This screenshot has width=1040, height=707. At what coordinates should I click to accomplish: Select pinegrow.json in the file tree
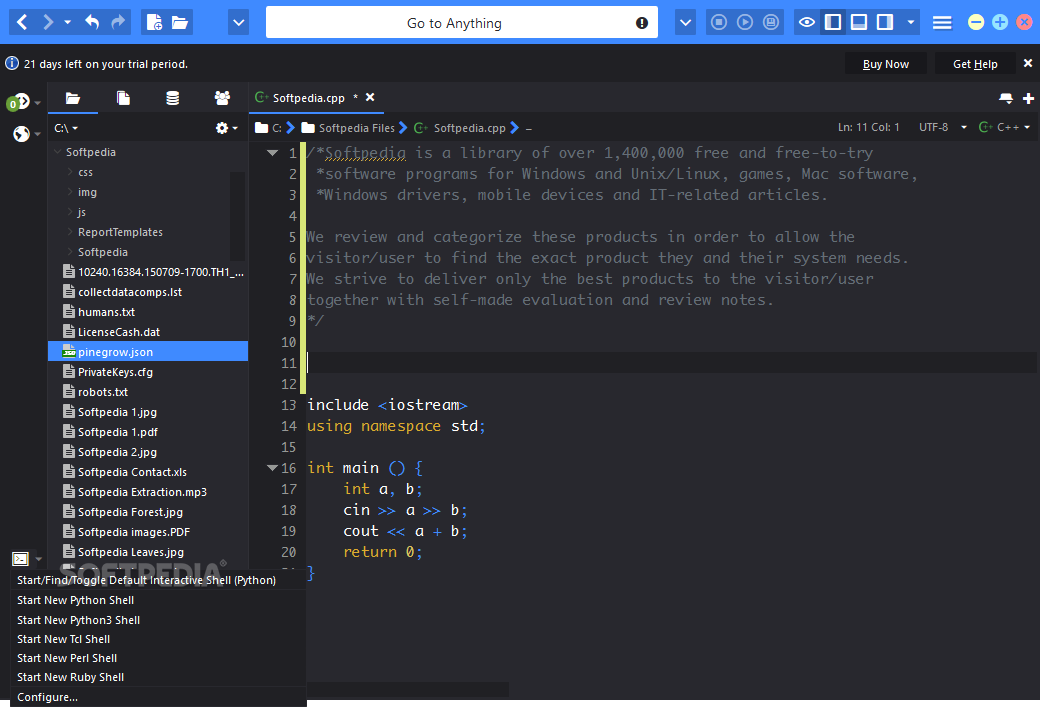coord(148,352)
